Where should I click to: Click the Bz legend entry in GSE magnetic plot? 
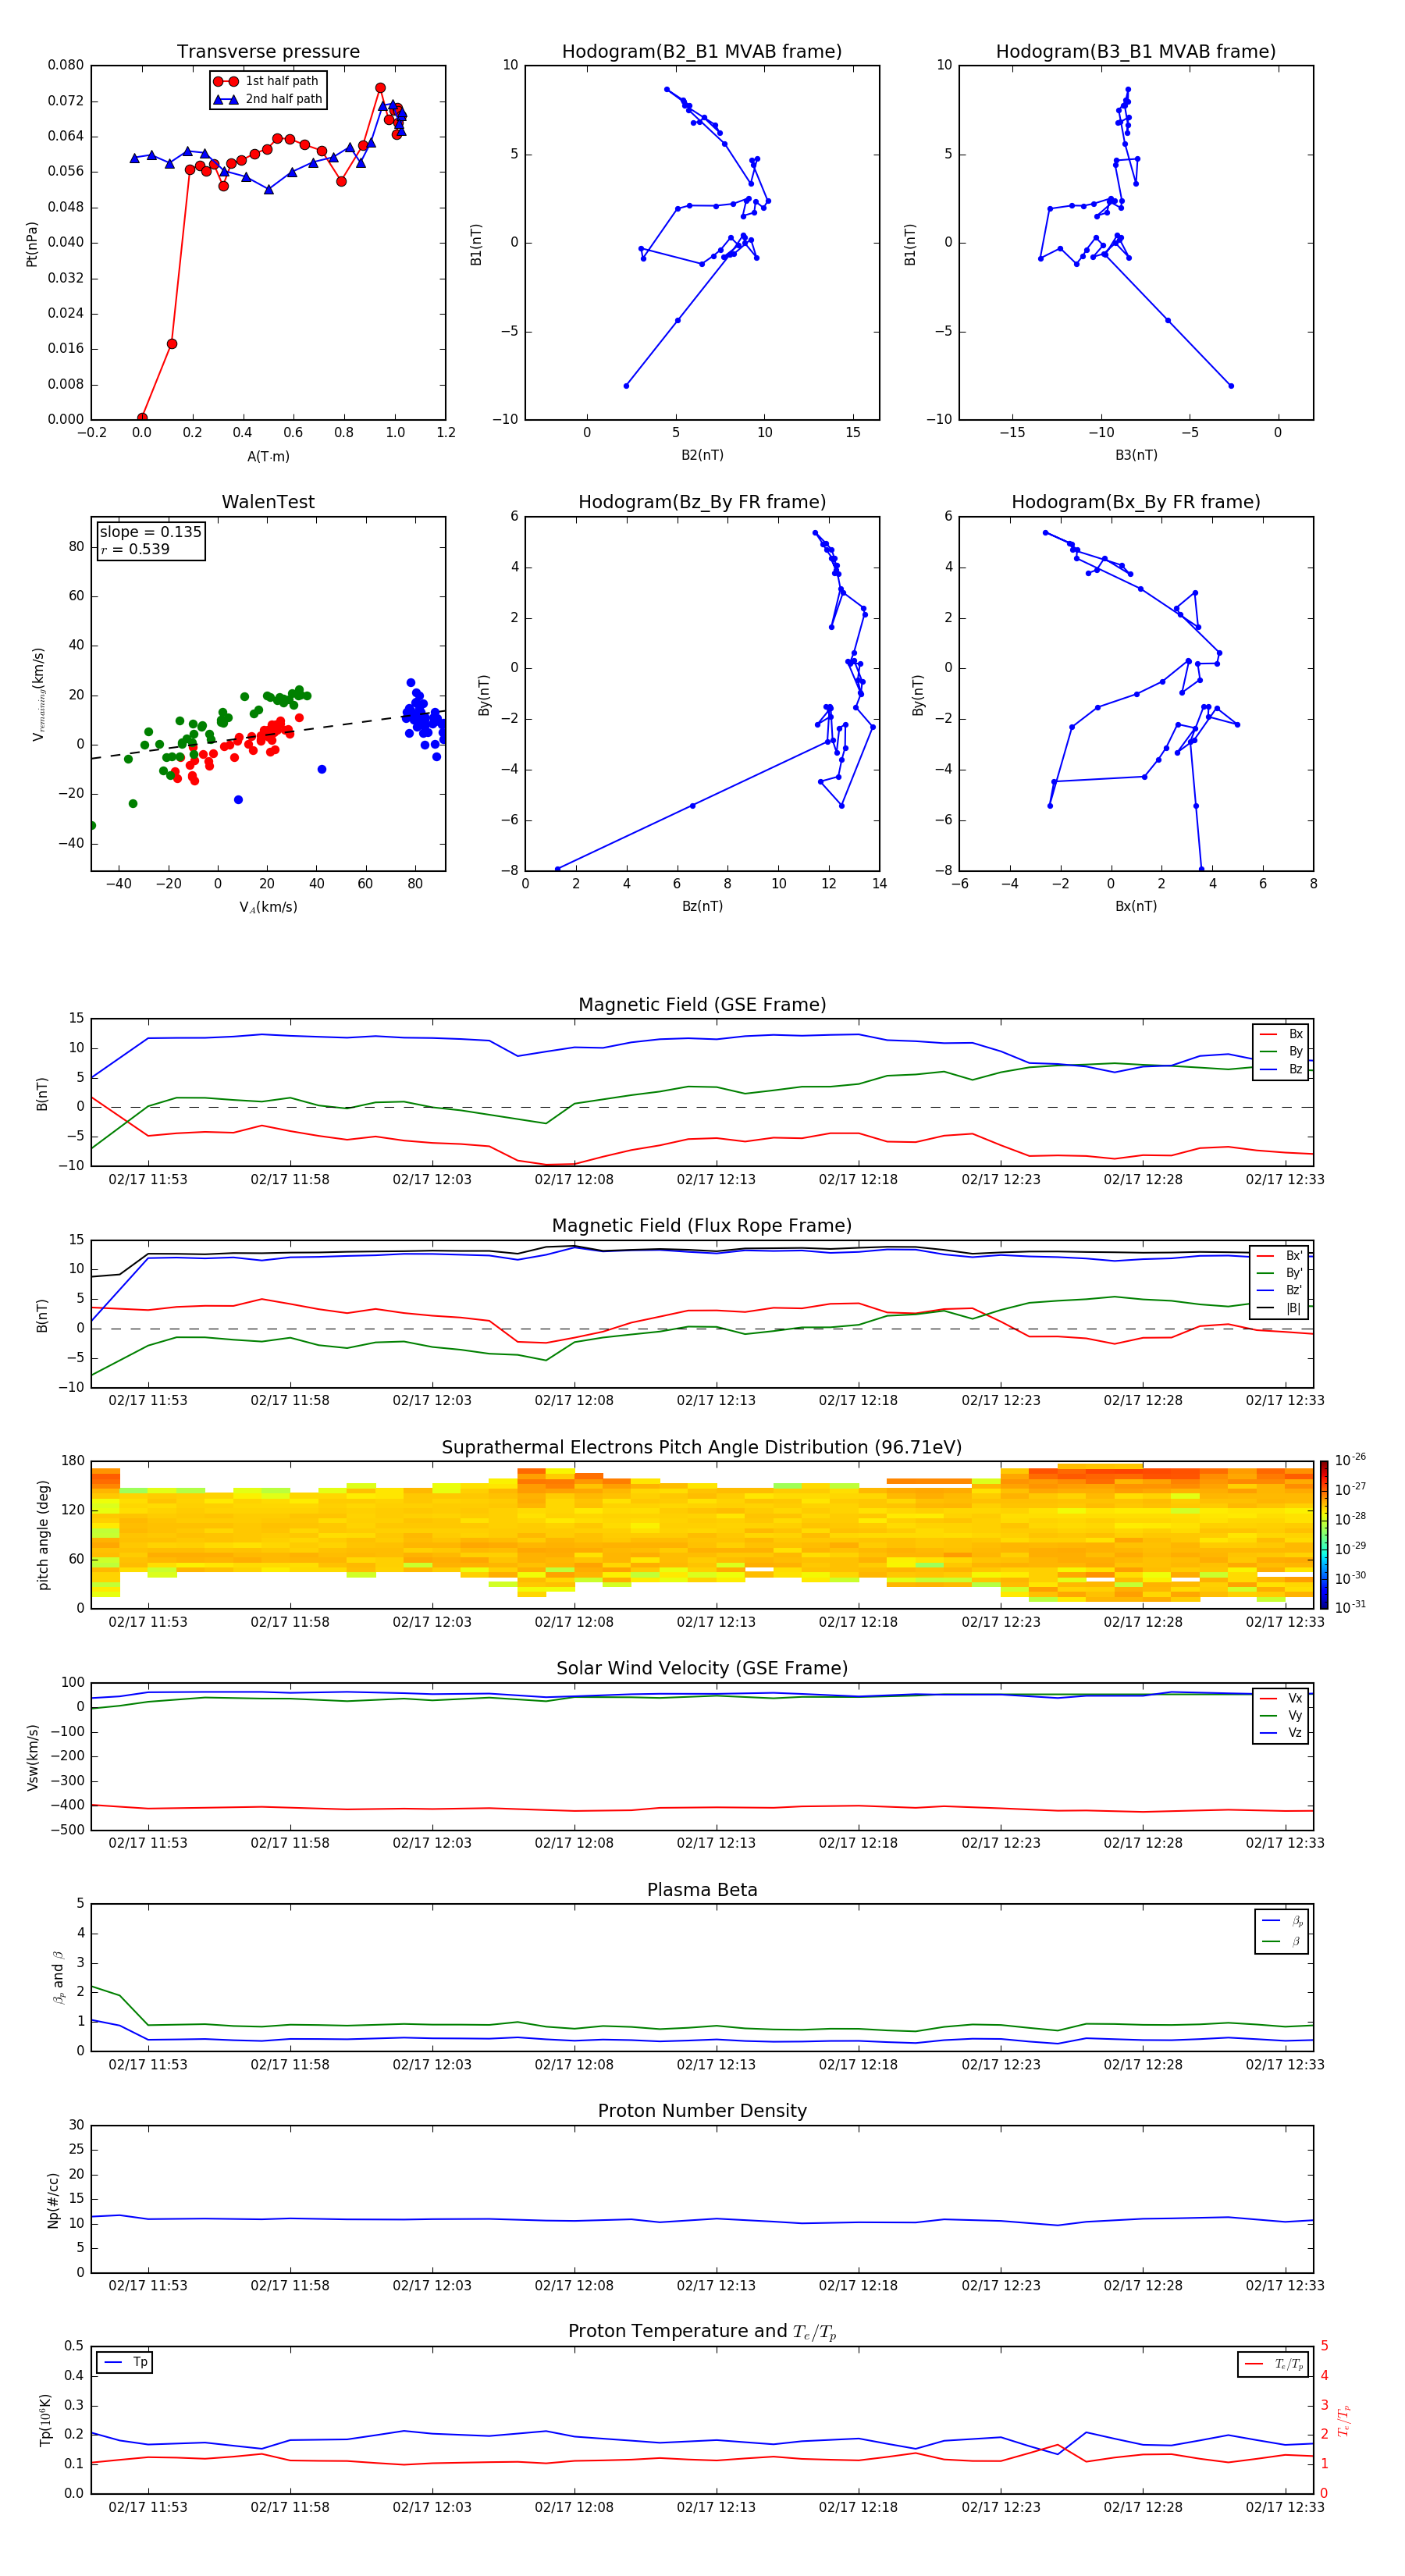pyautogui.click(x=1282, y=1069)
